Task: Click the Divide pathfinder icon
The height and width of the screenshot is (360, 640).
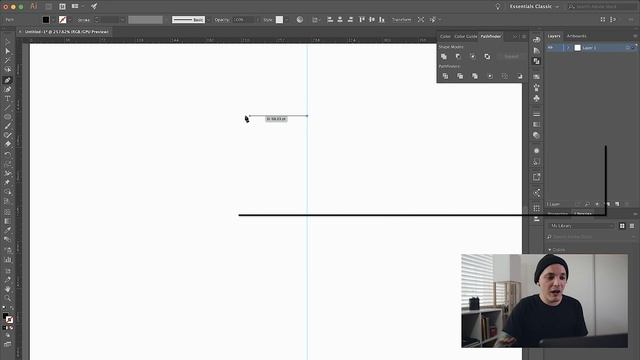Action: pos(445,76)
